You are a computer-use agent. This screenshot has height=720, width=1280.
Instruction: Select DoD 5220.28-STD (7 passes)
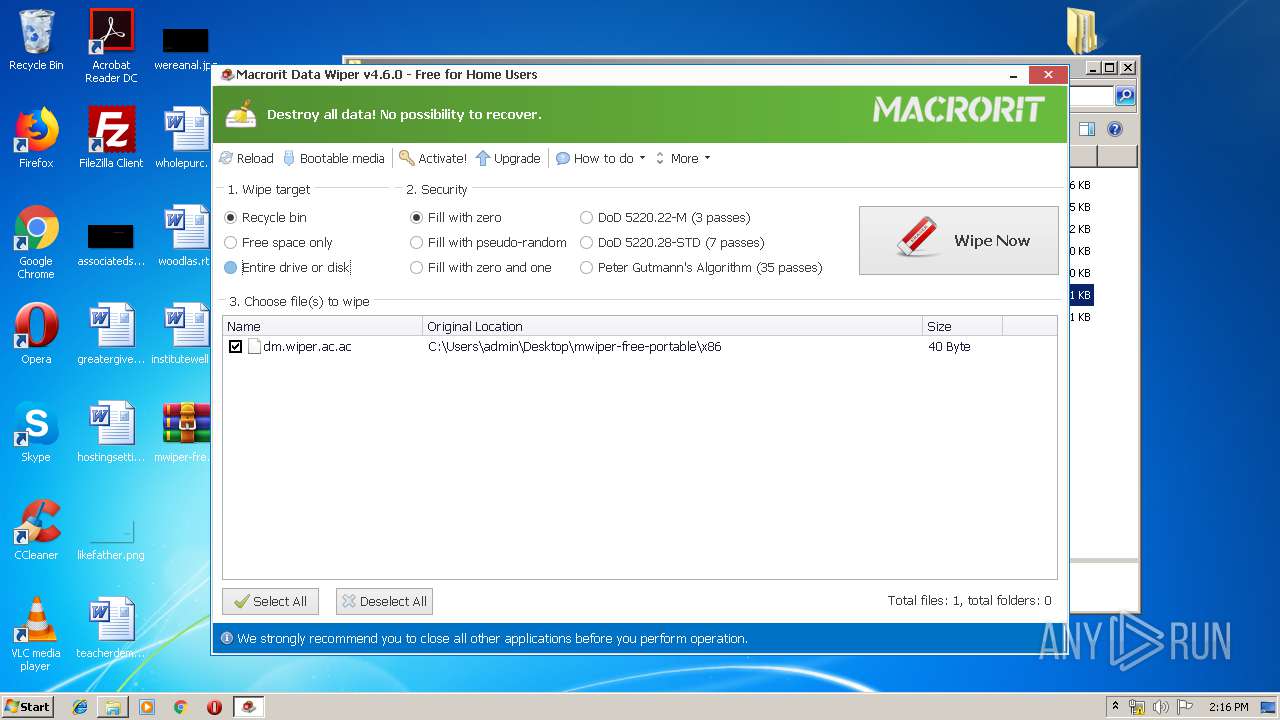pyautogui.click(x=672, y=242)
